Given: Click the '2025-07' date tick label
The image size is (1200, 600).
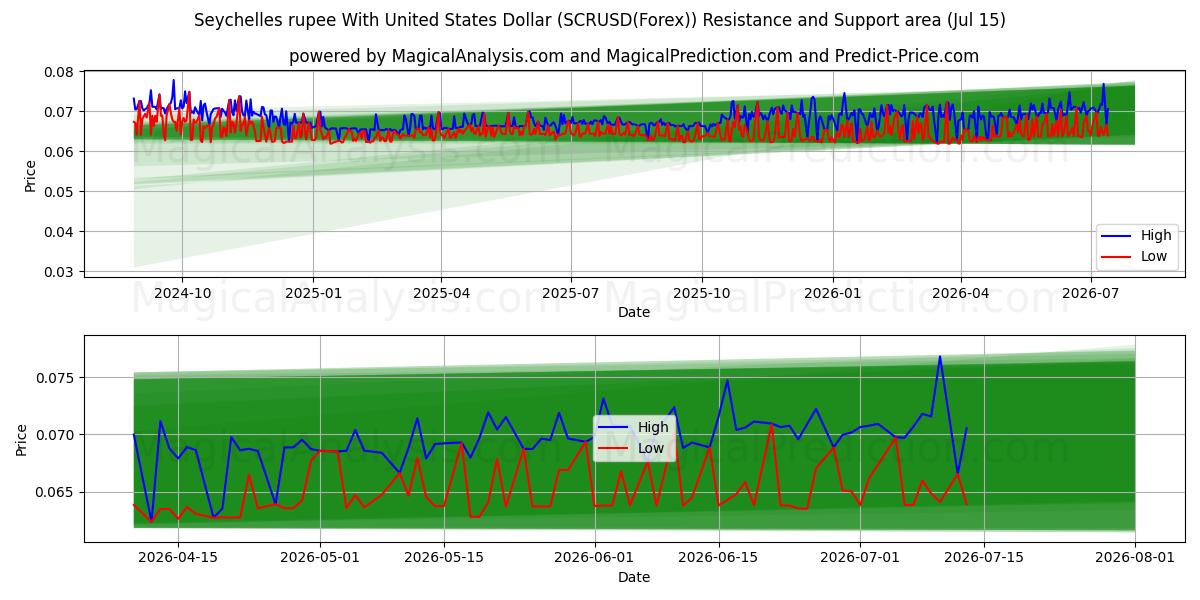Looking at the screenshot, I should [x=571, y=293].
